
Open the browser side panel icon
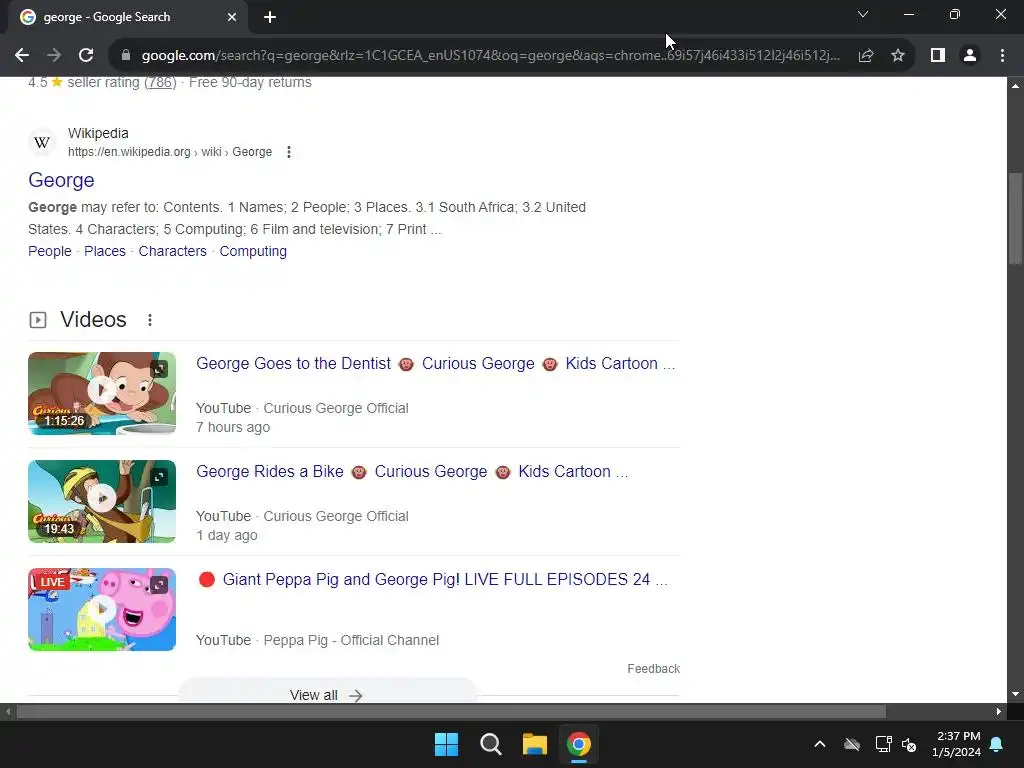[x=938, y=56]
